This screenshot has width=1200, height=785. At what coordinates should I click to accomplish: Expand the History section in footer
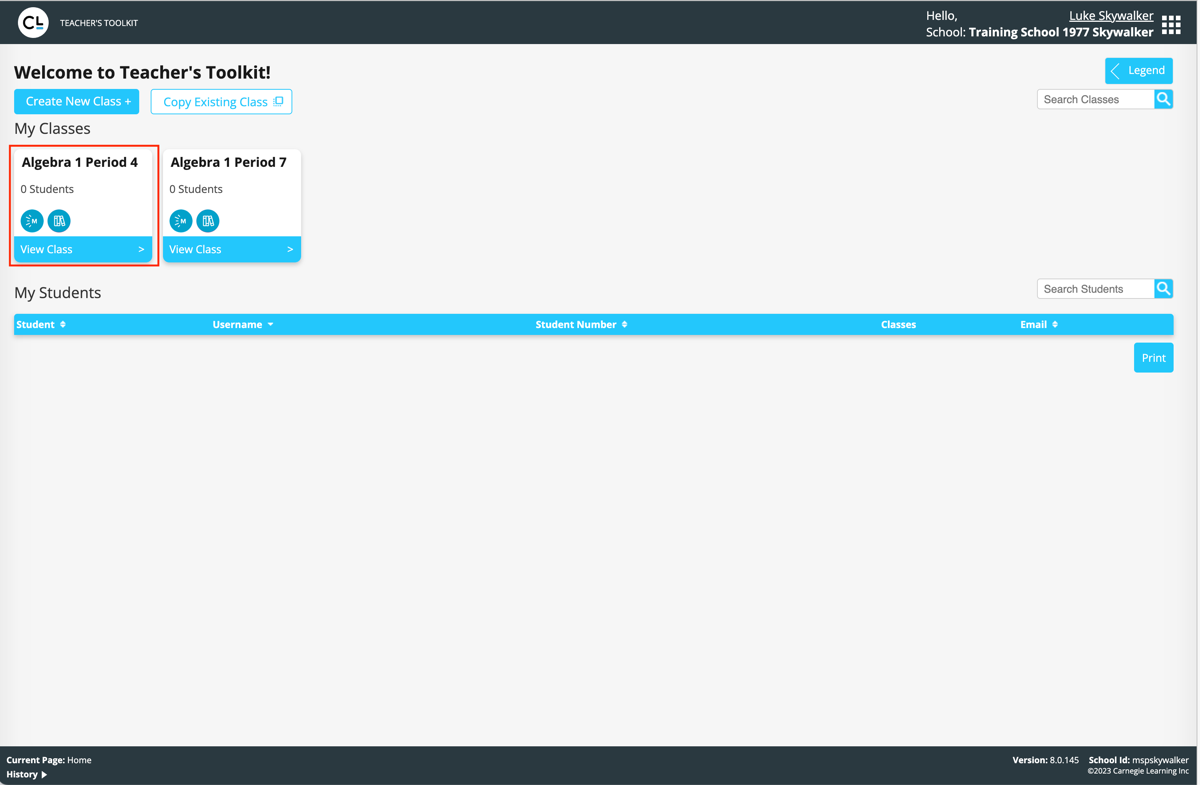click(27, 774)
